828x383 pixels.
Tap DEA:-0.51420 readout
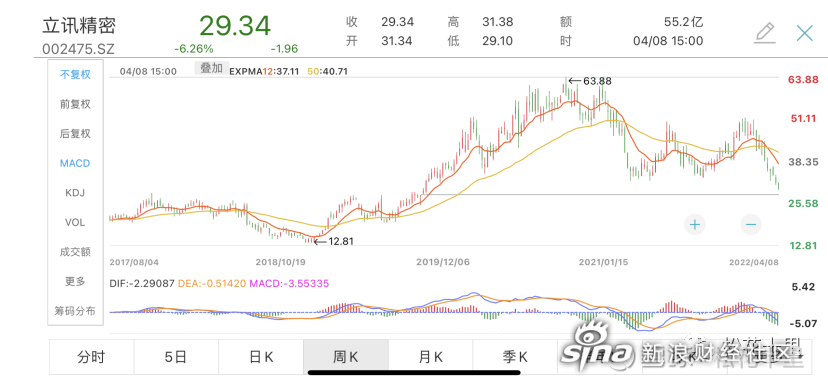[x=212, y=284]
